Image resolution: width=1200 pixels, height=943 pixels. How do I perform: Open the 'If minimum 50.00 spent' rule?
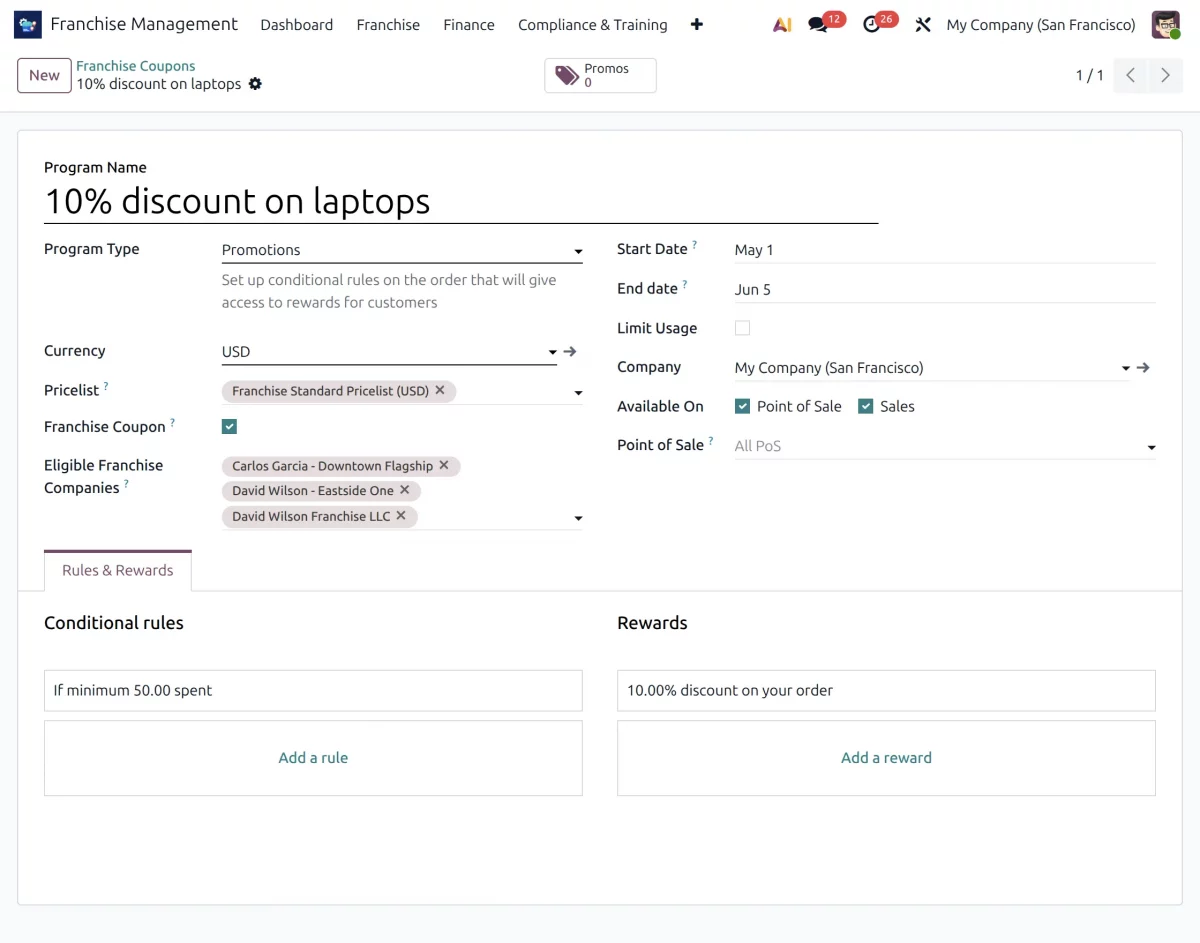[313, 691]
